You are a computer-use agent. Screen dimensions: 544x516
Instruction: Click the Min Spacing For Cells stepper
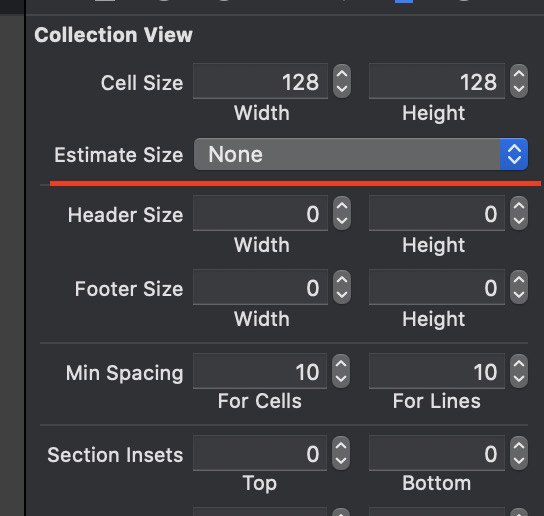(341, 371)
